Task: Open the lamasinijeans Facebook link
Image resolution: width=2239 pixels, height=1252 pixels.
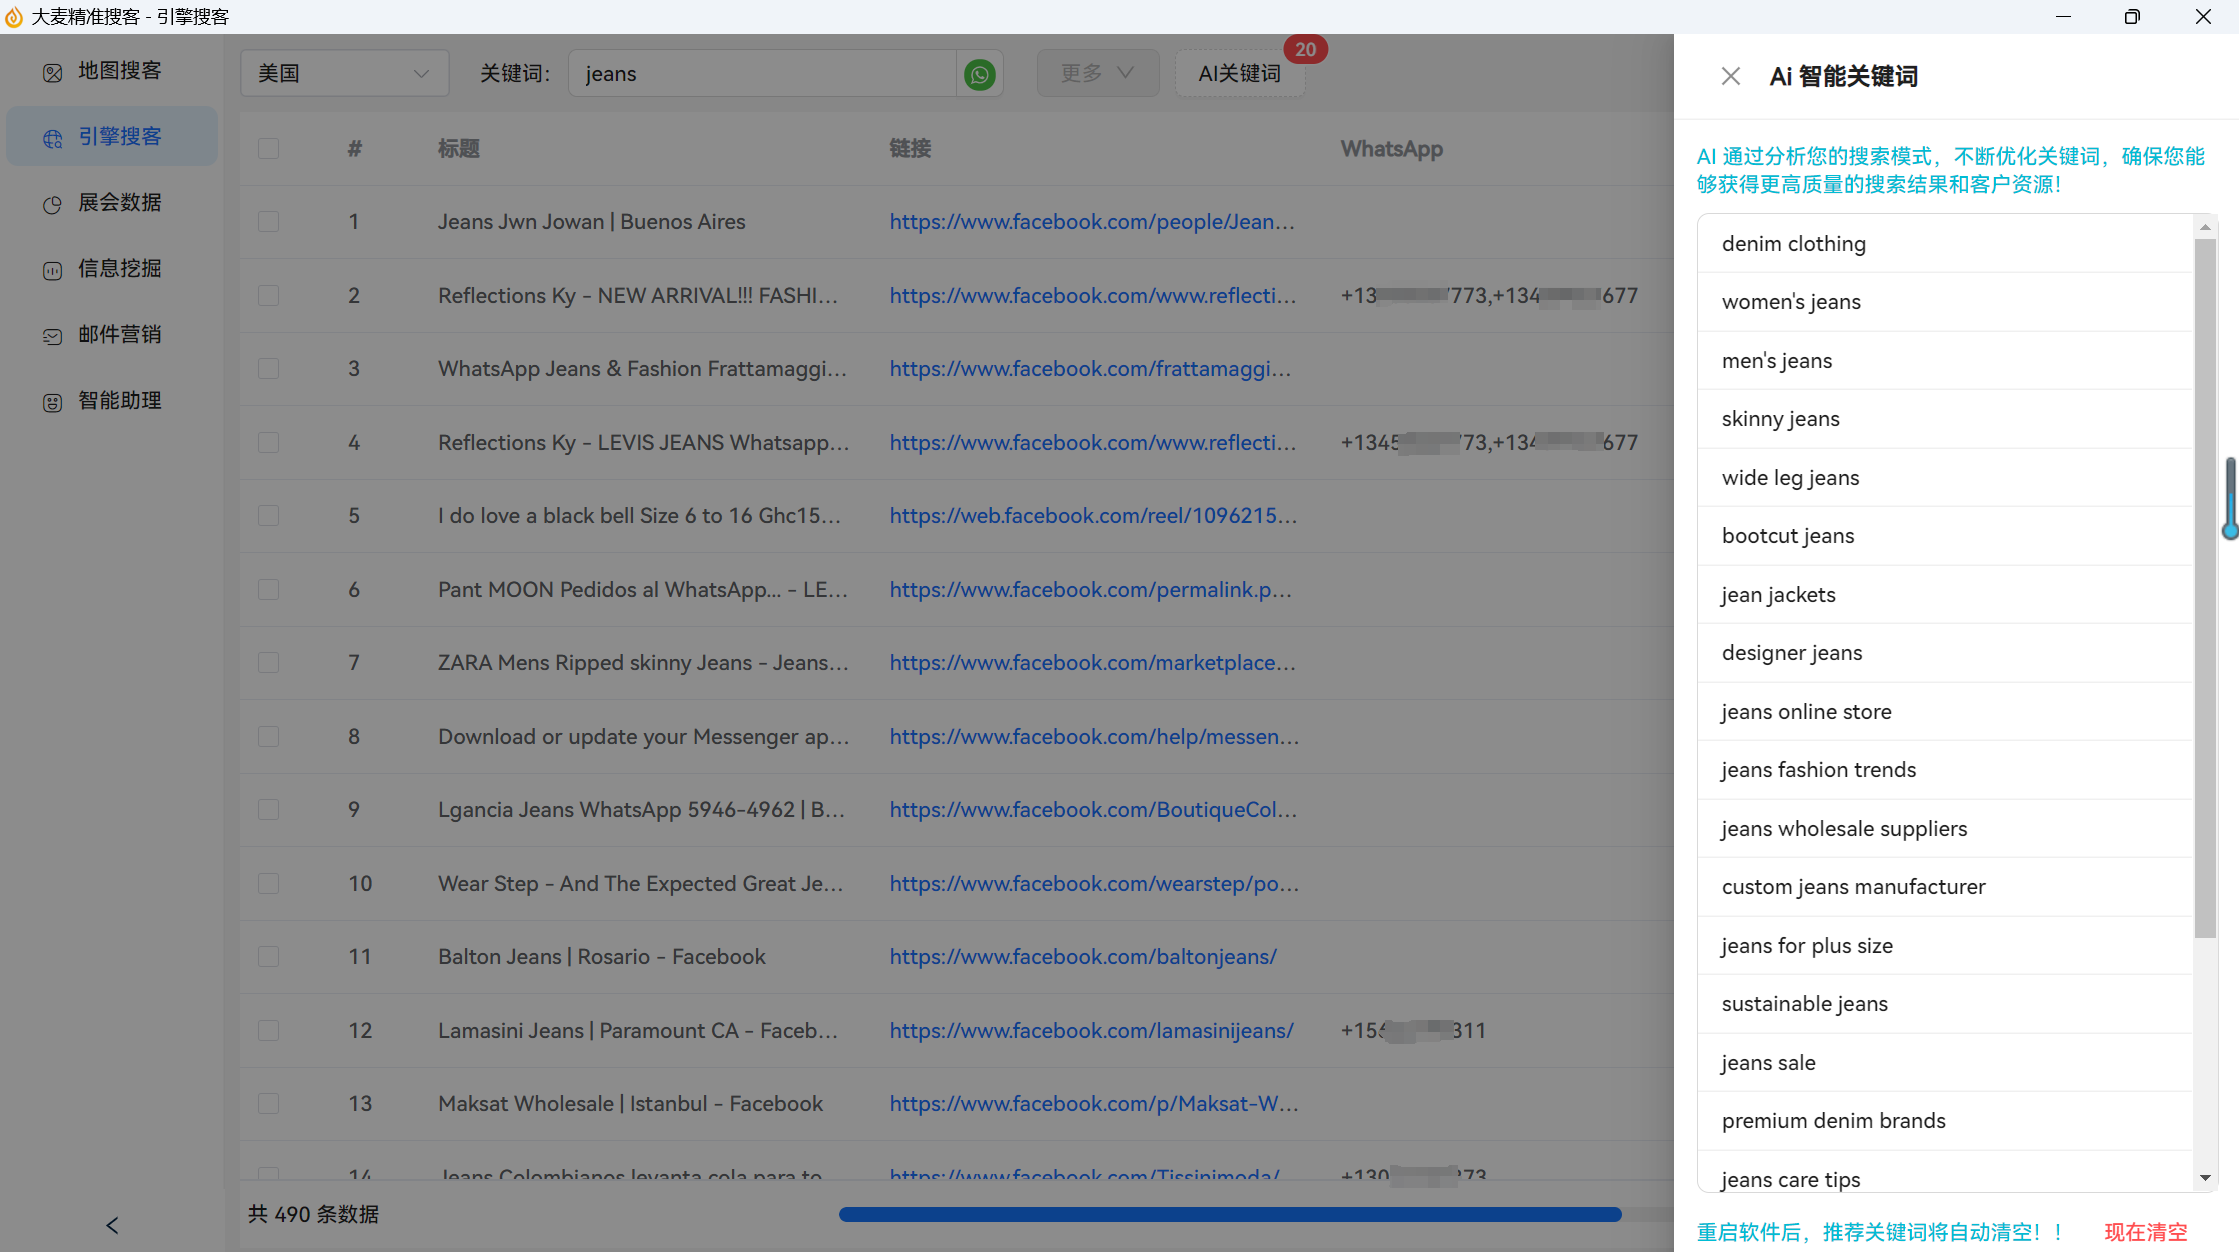Action: point(1091,1031)
